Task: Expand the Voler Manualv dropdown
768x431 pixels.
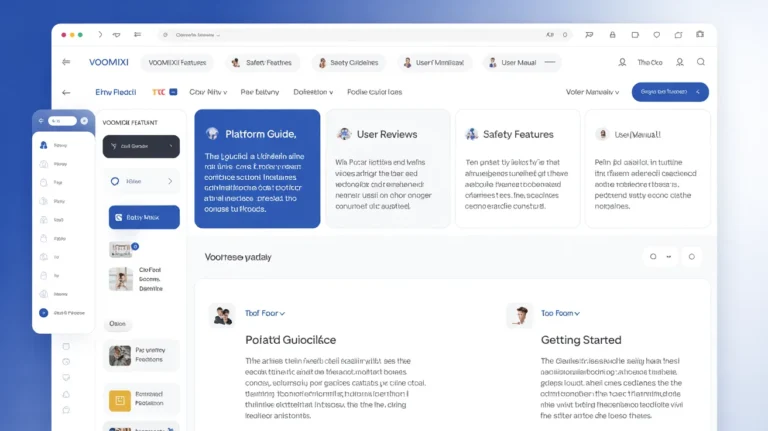Action: [x=592, y=92]
